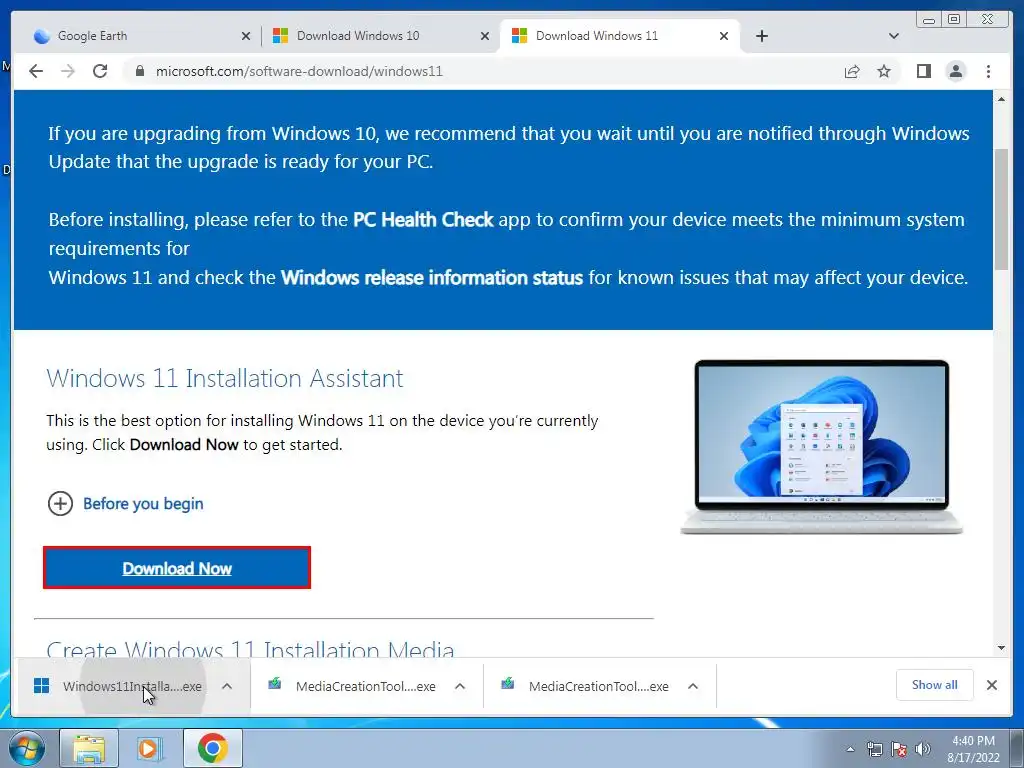Expand options for first MediaCreationTool download
Viewport: 1024px width, 768px height.
coord(460,686)
